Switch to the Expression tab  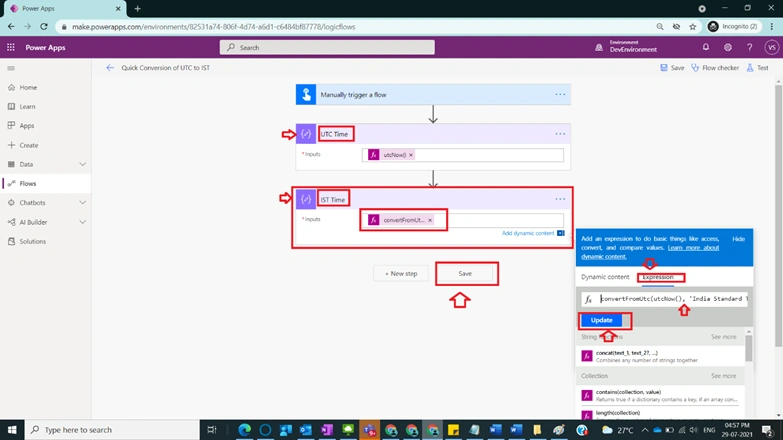tap(658, 277)
